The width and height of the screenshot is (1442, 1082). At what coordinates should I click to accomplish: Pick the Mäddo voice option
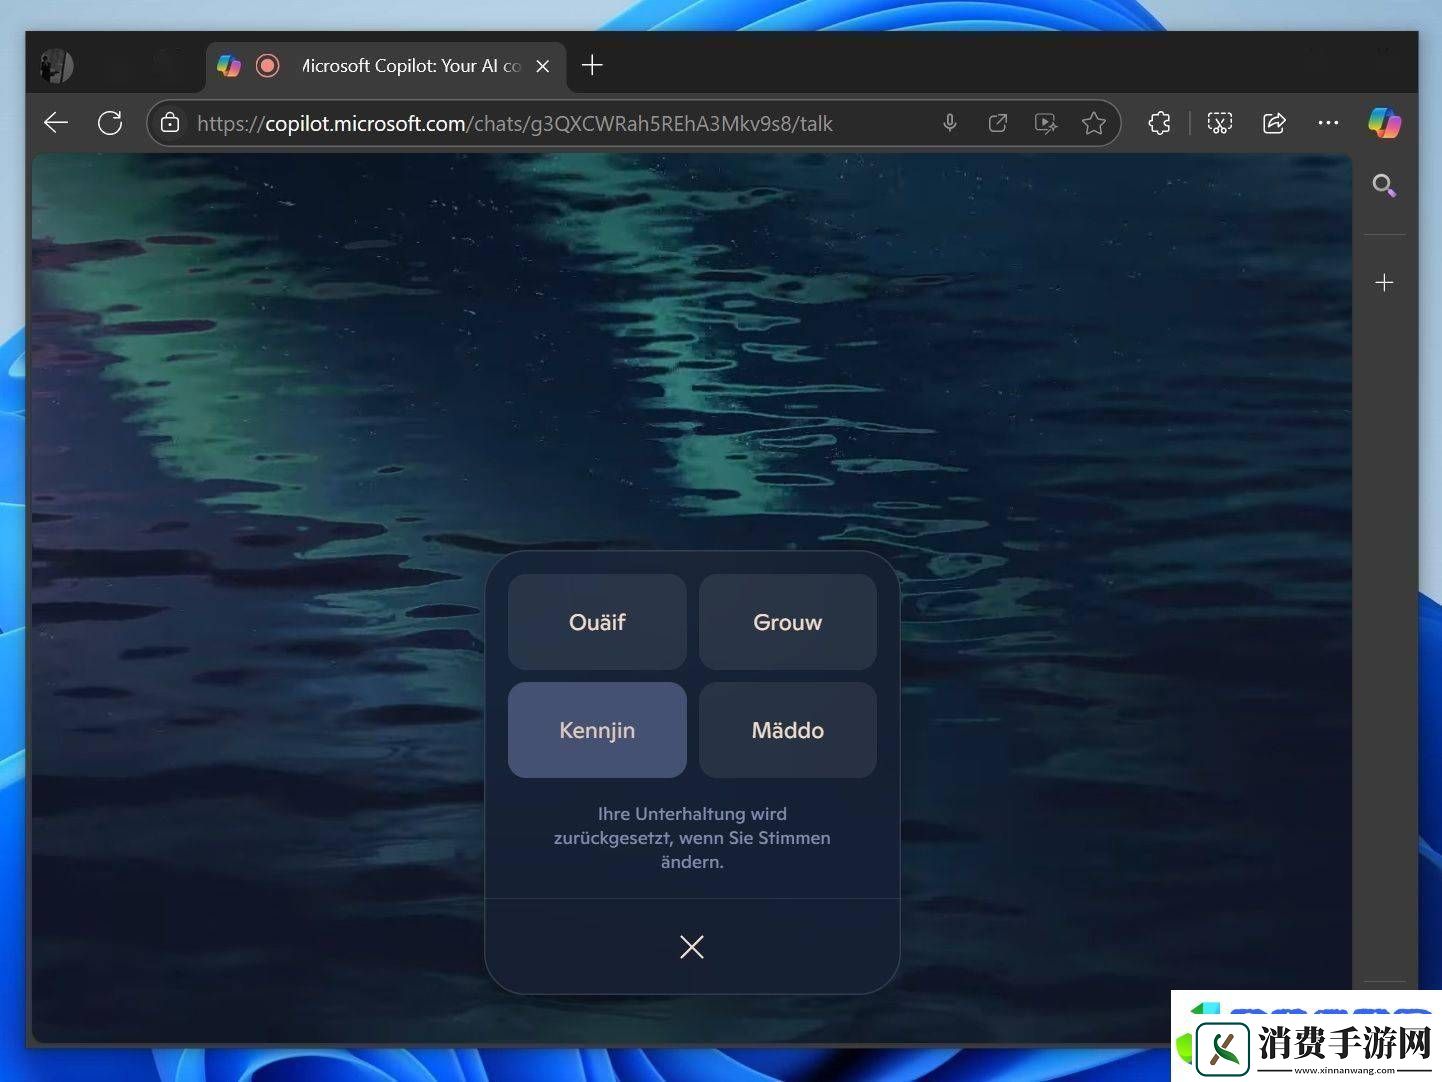[787, 730]
